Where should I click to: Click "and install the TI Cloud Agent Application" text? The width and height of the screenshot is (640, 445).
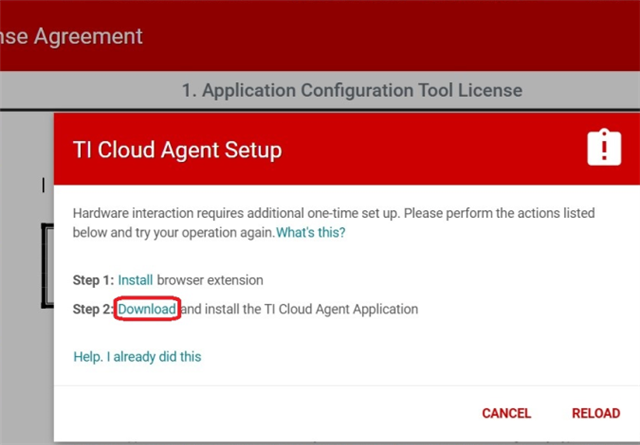(x=299, y=309)
